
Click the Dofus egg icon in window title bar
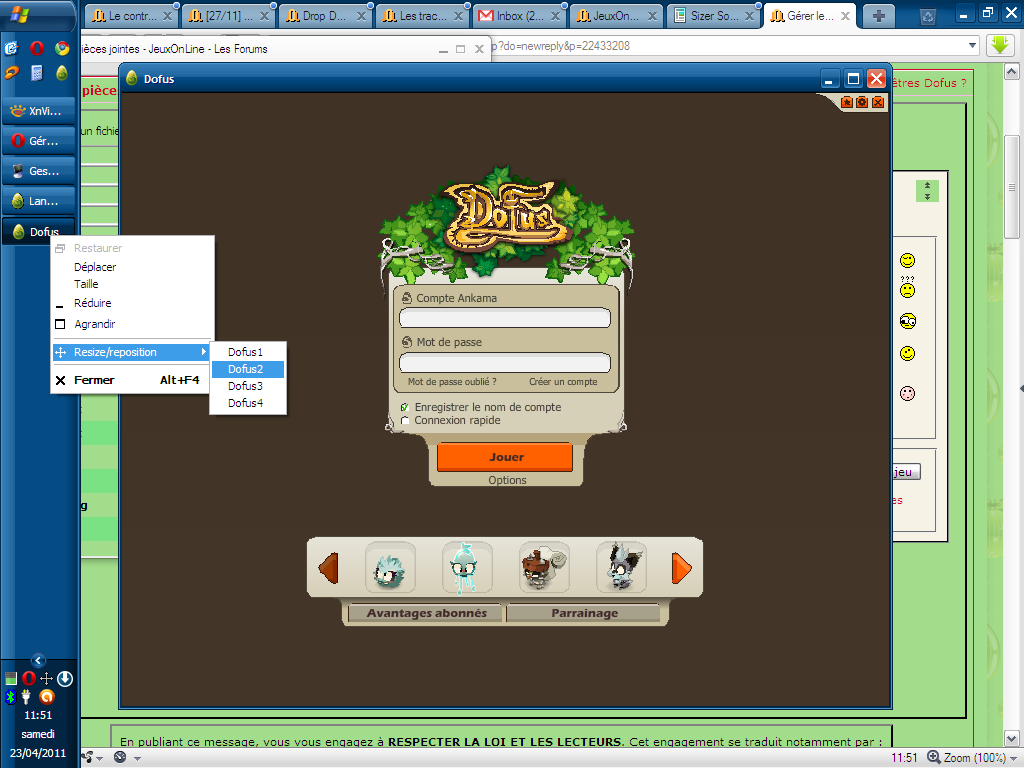point(132,78)
